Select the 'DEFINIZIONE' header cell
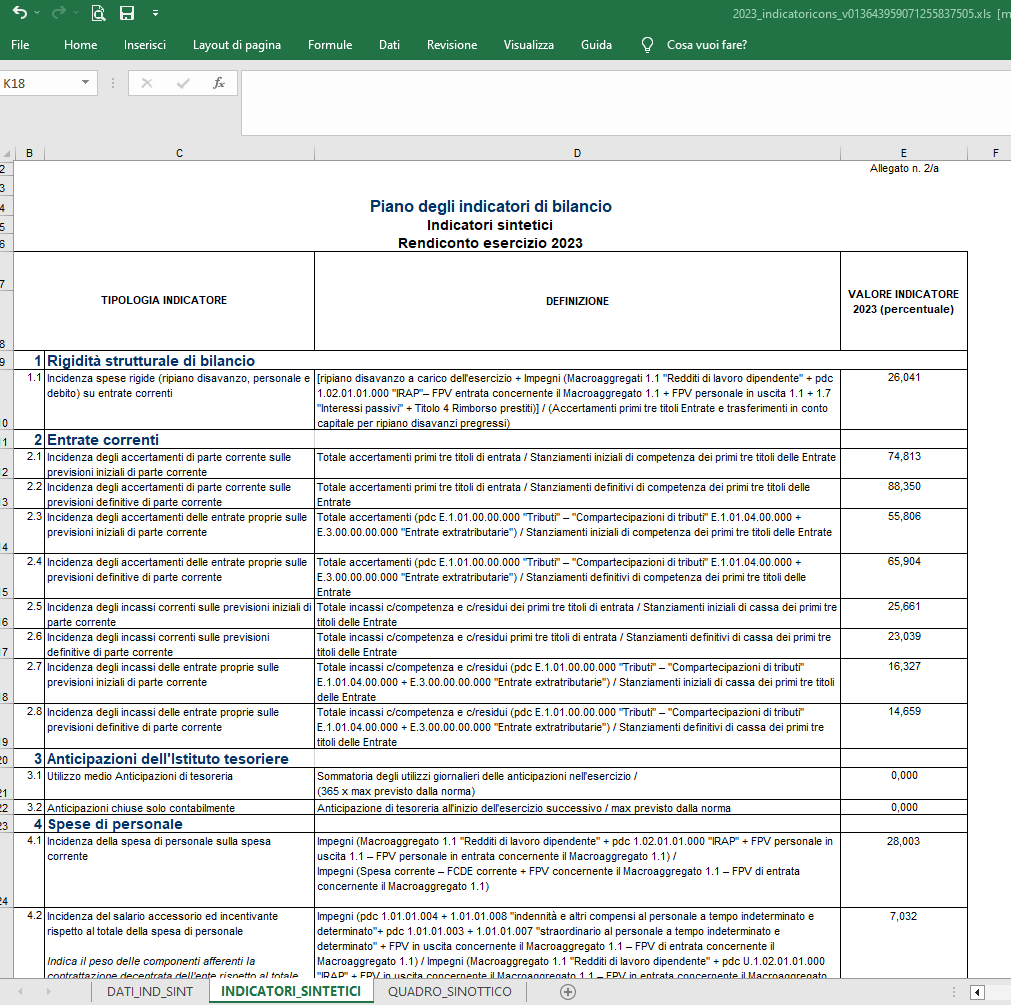 tap(577, 301)
